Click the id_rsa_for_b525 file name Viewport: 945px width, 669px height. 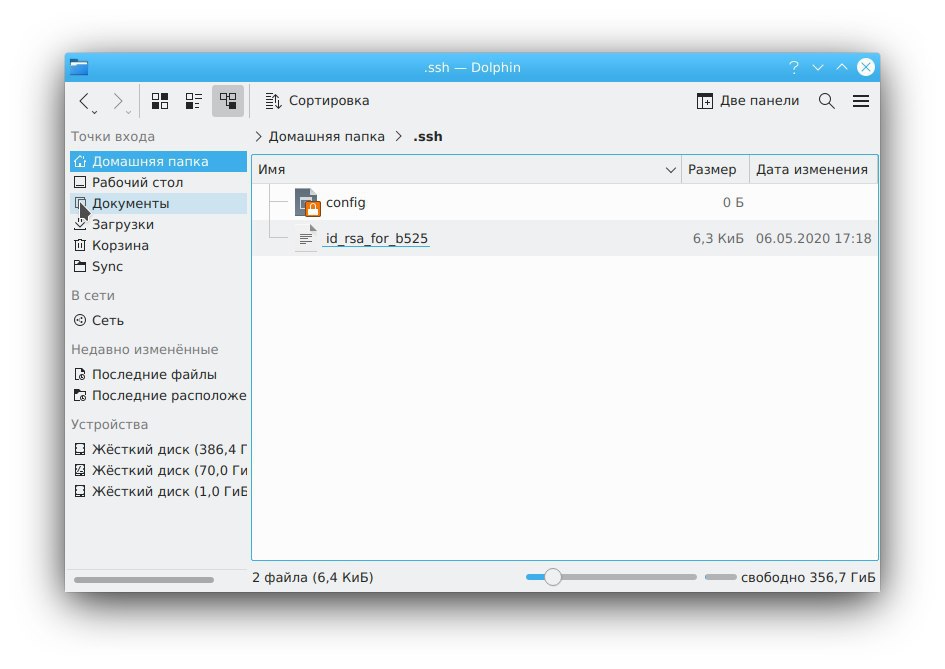point(377,239)
